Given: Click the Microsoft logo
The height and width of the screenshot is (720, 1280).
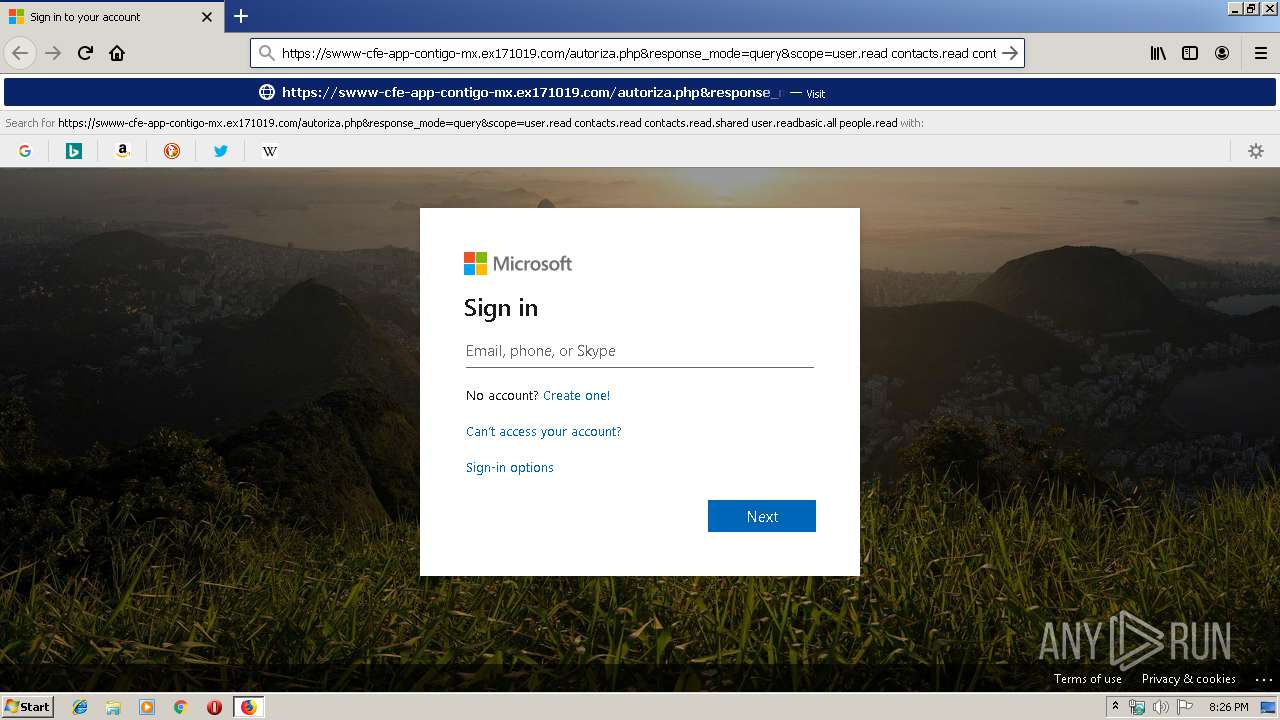Looking at the screenshot, I should tap(518, 264).
